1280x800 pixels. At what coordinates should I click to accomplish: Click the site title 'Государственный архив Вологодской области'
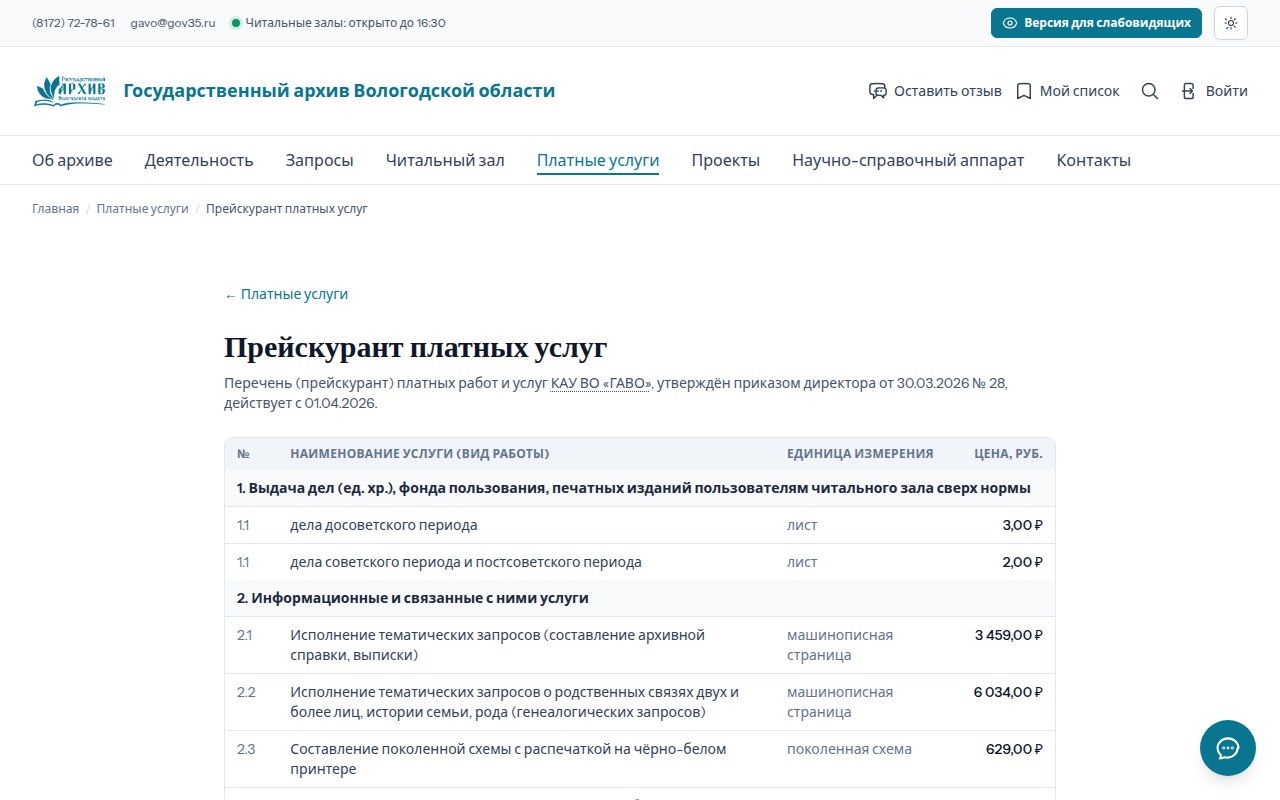click(x=339, y=91)
